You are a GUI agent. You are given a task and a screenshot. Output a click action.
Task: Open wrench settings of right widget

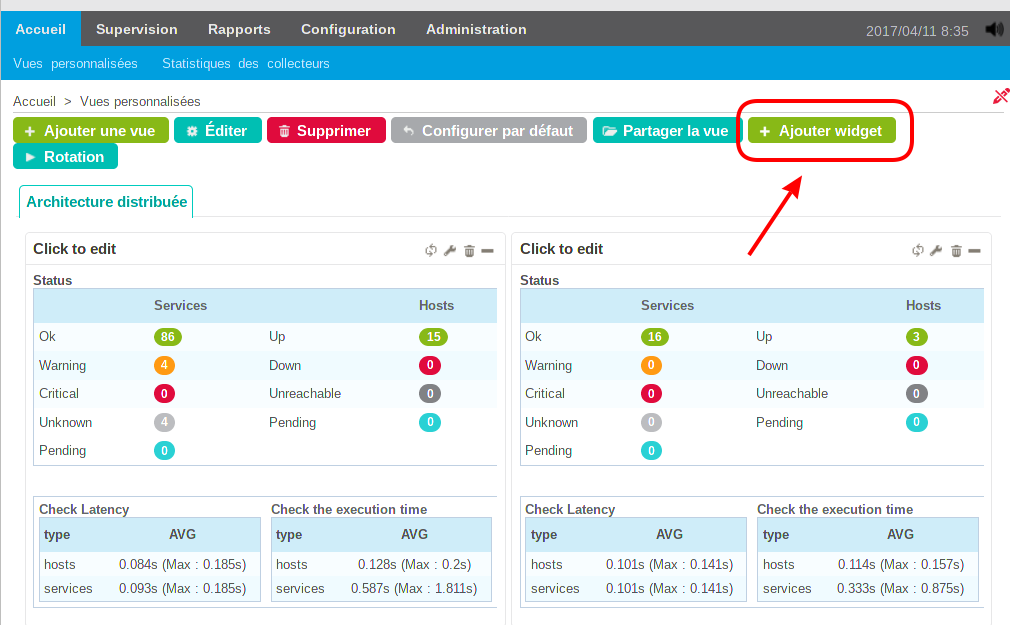[937, 251]
